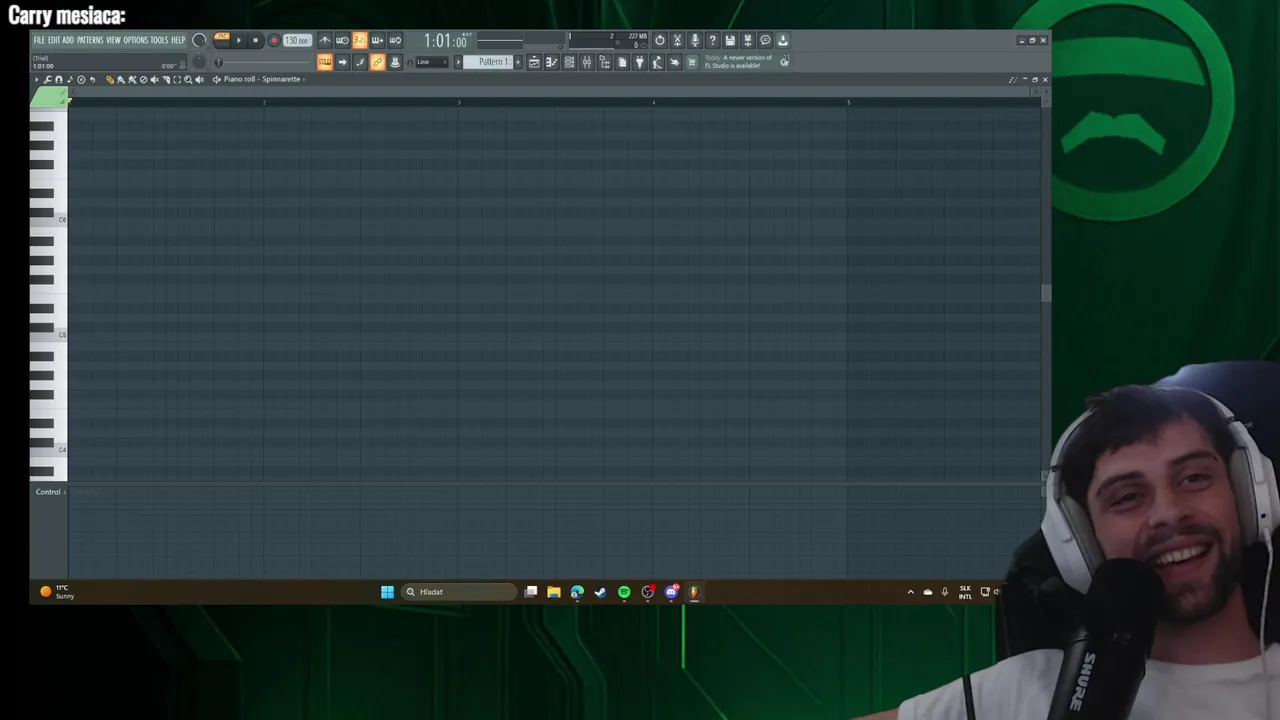Open piano roll tools wrench icon

click(x=47, y=79)
